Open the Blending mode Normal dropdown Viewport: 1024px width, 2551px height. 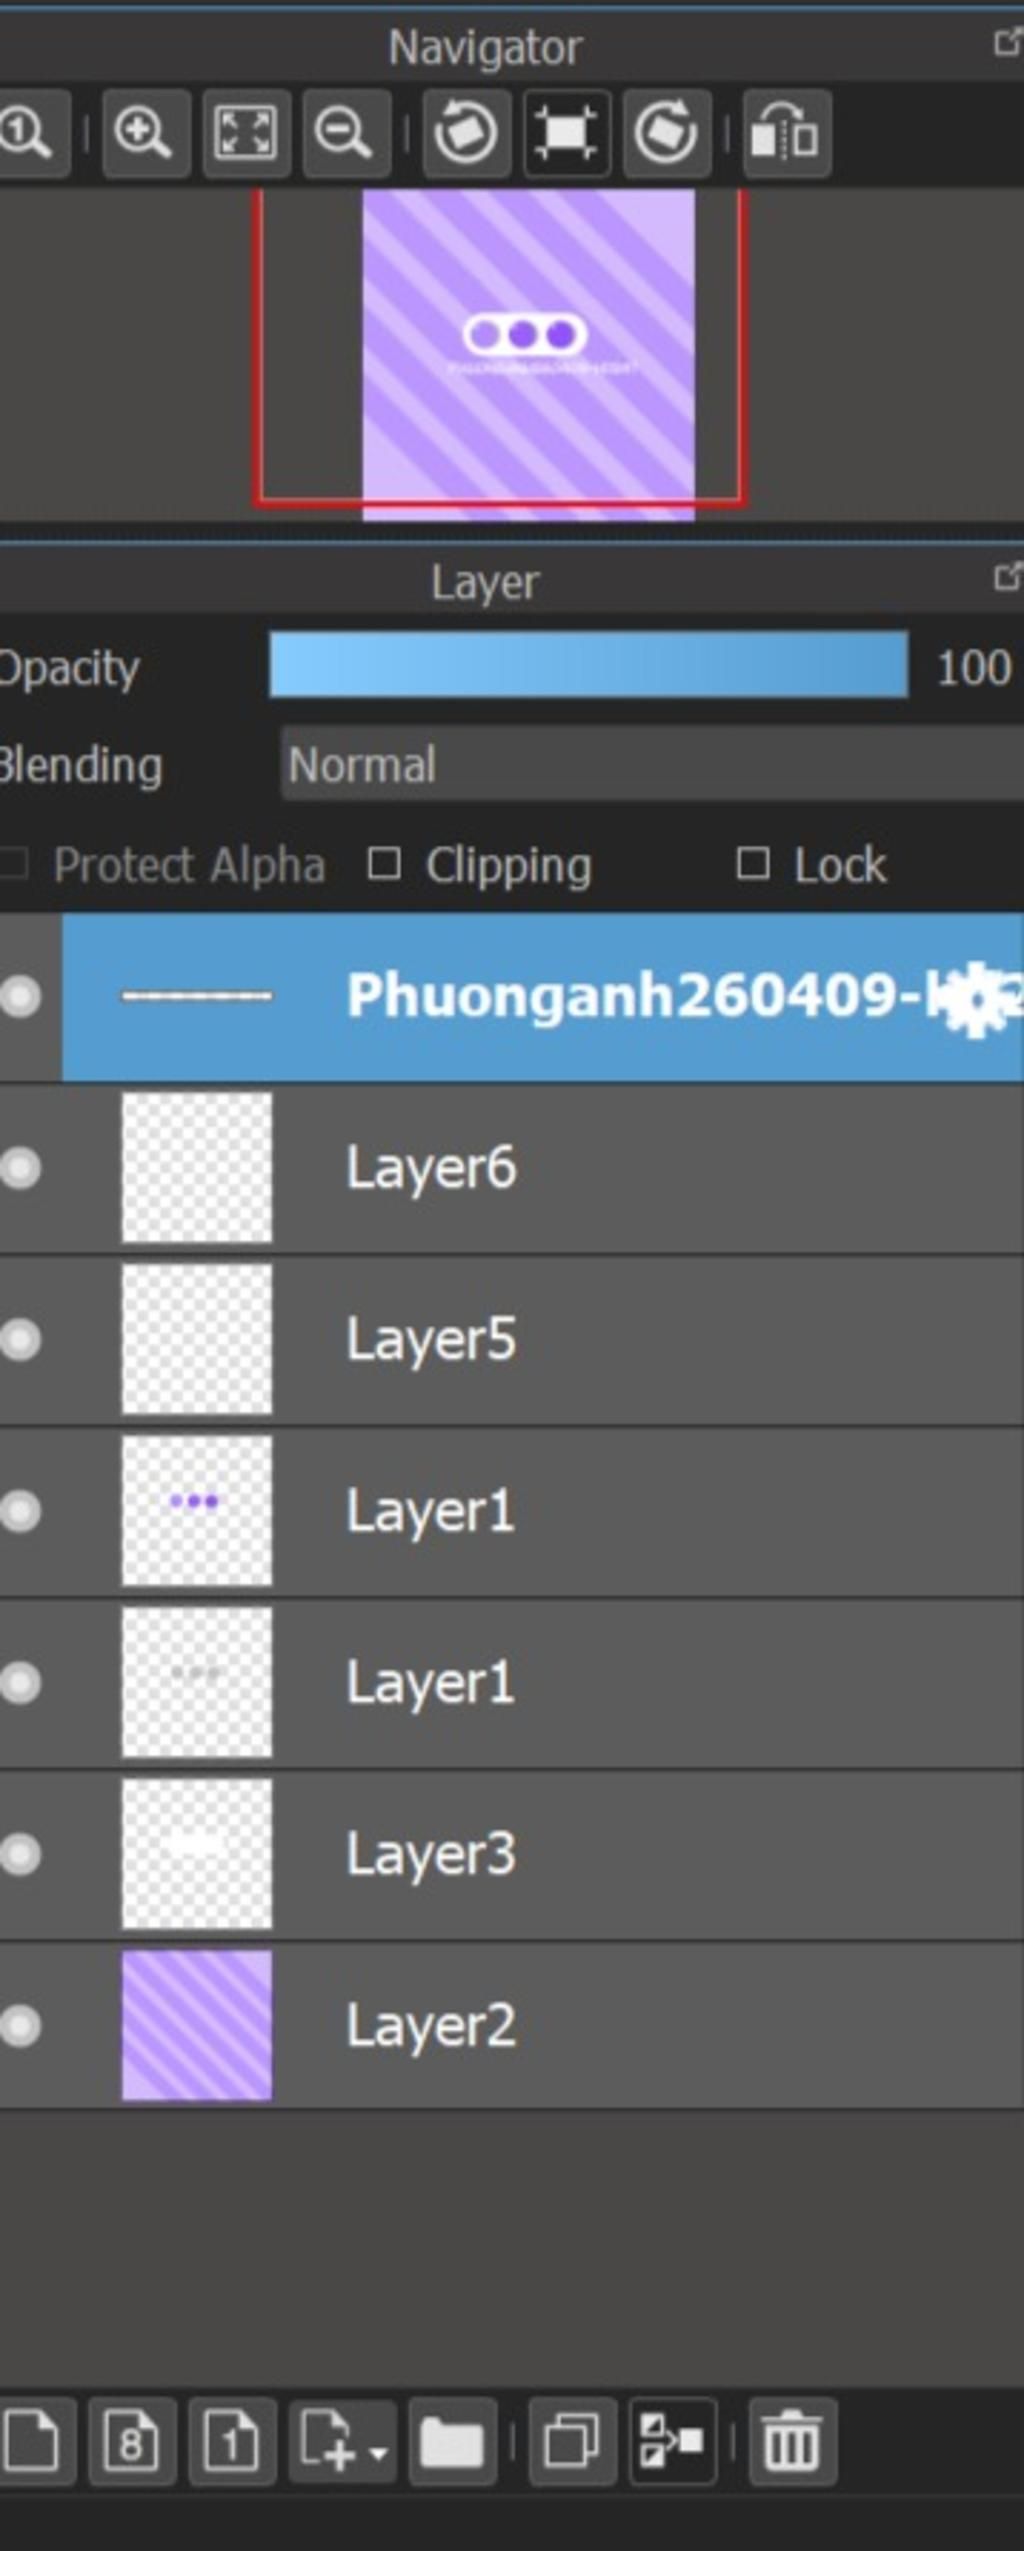652,765
